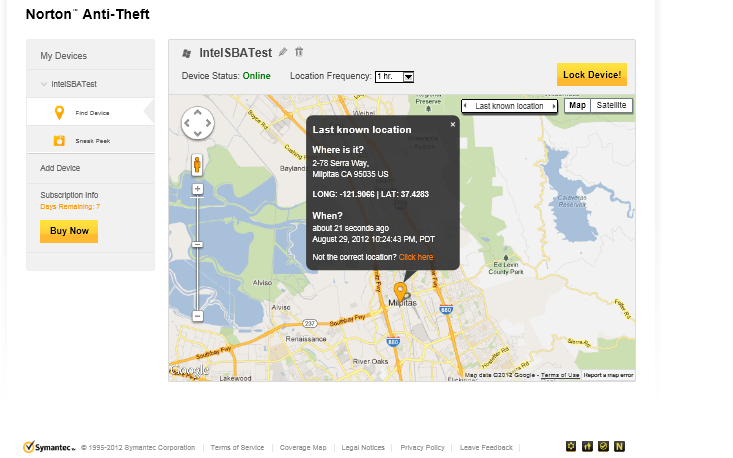The image size is (733, 458).
Task: Pan the map right with the arrow control
Action: coord(208,123)
